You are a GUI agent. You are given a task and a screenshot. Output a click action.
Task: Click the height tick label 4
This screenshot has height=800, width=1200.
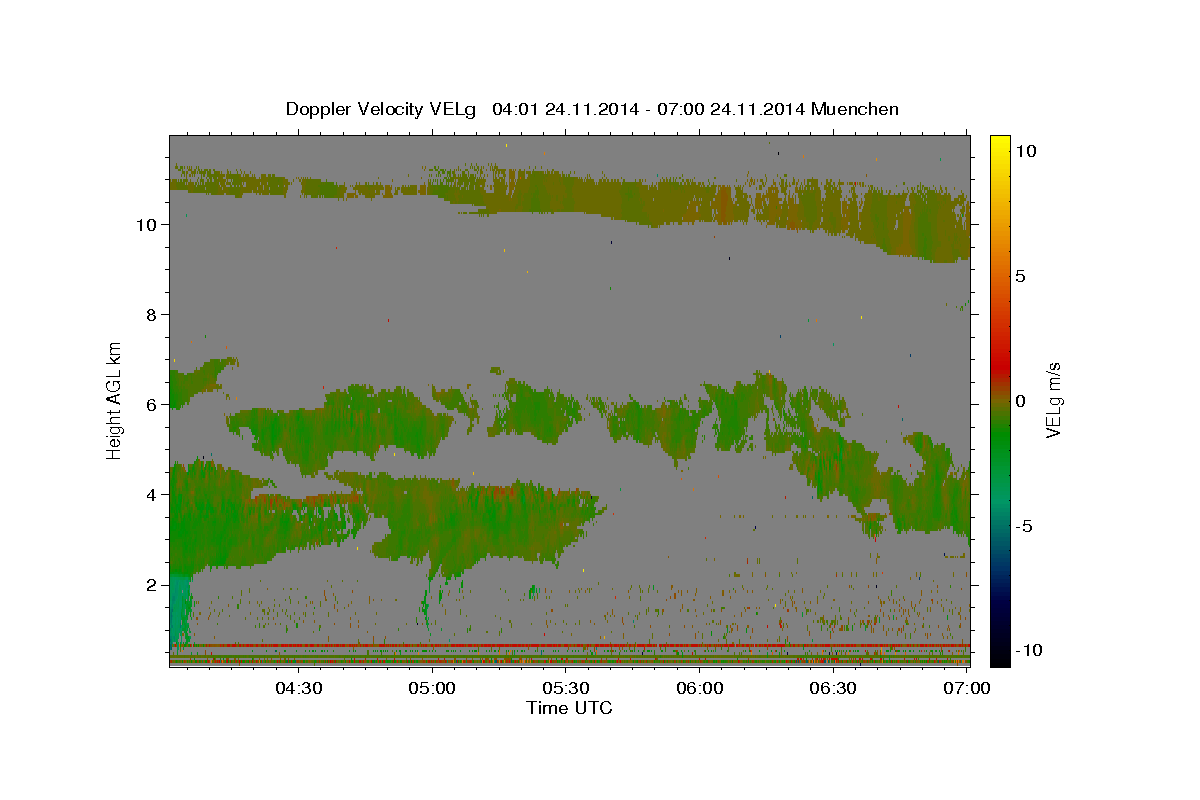152,495
